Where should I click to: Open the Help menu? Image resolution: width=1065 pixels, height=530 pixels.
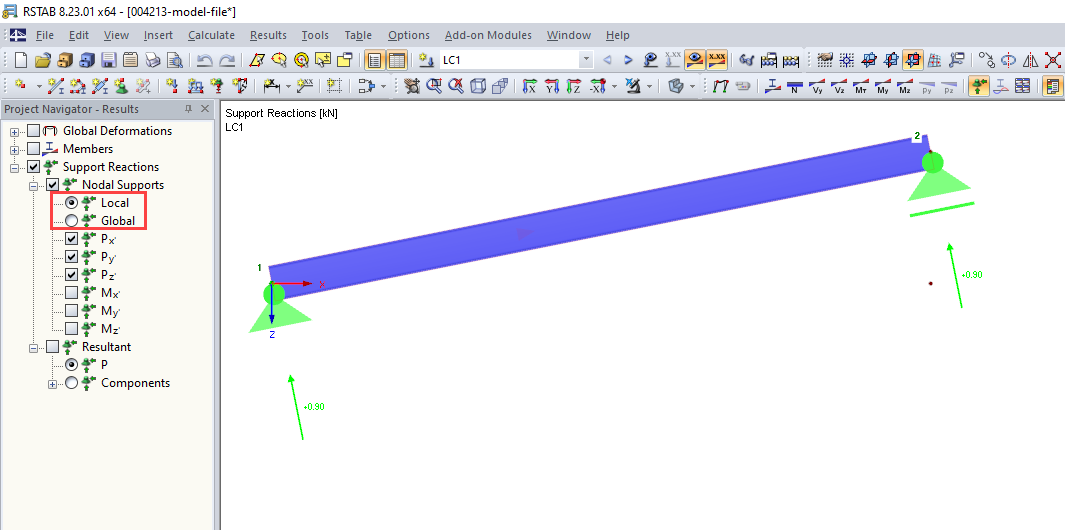[x=617, y=35]
